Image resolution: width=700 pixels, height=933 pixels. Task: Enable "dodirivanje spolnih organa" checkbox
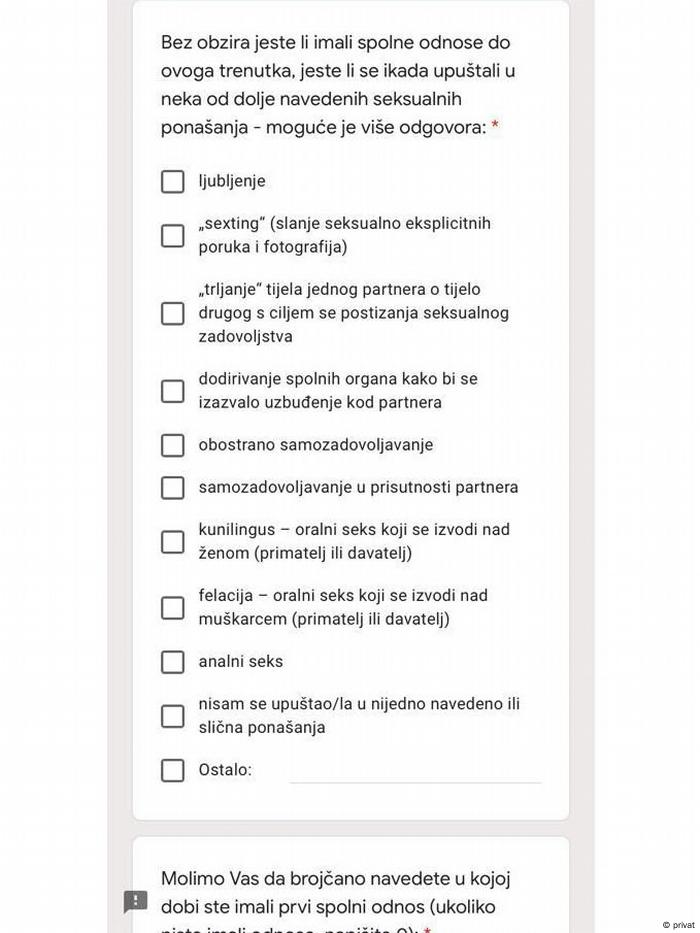[173, 391]
